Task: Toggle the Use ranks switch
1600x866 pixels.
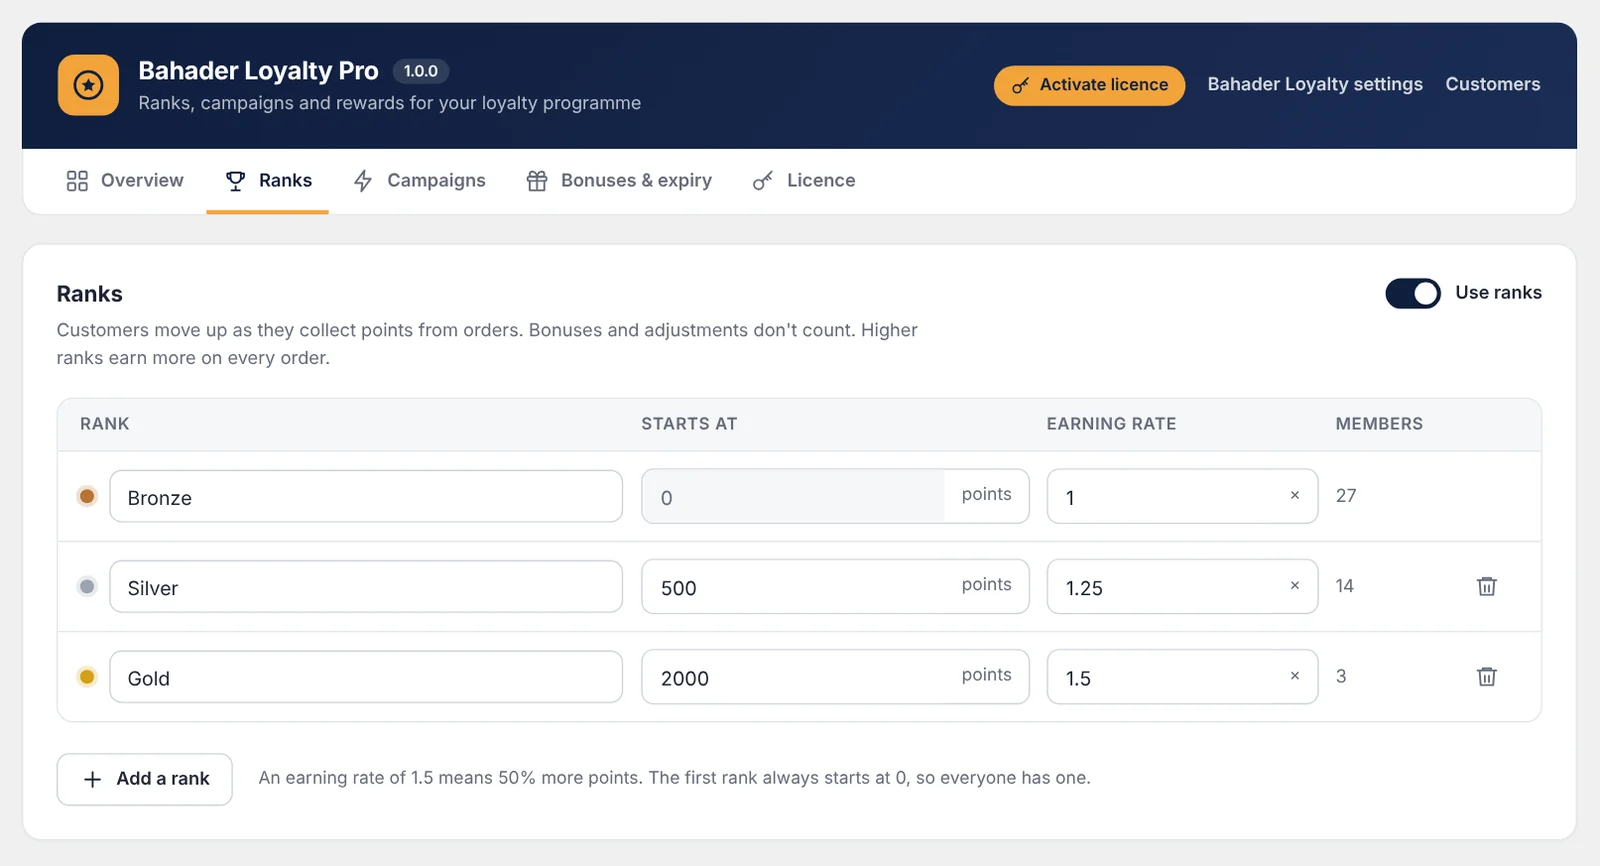Action: point(1413,293)
